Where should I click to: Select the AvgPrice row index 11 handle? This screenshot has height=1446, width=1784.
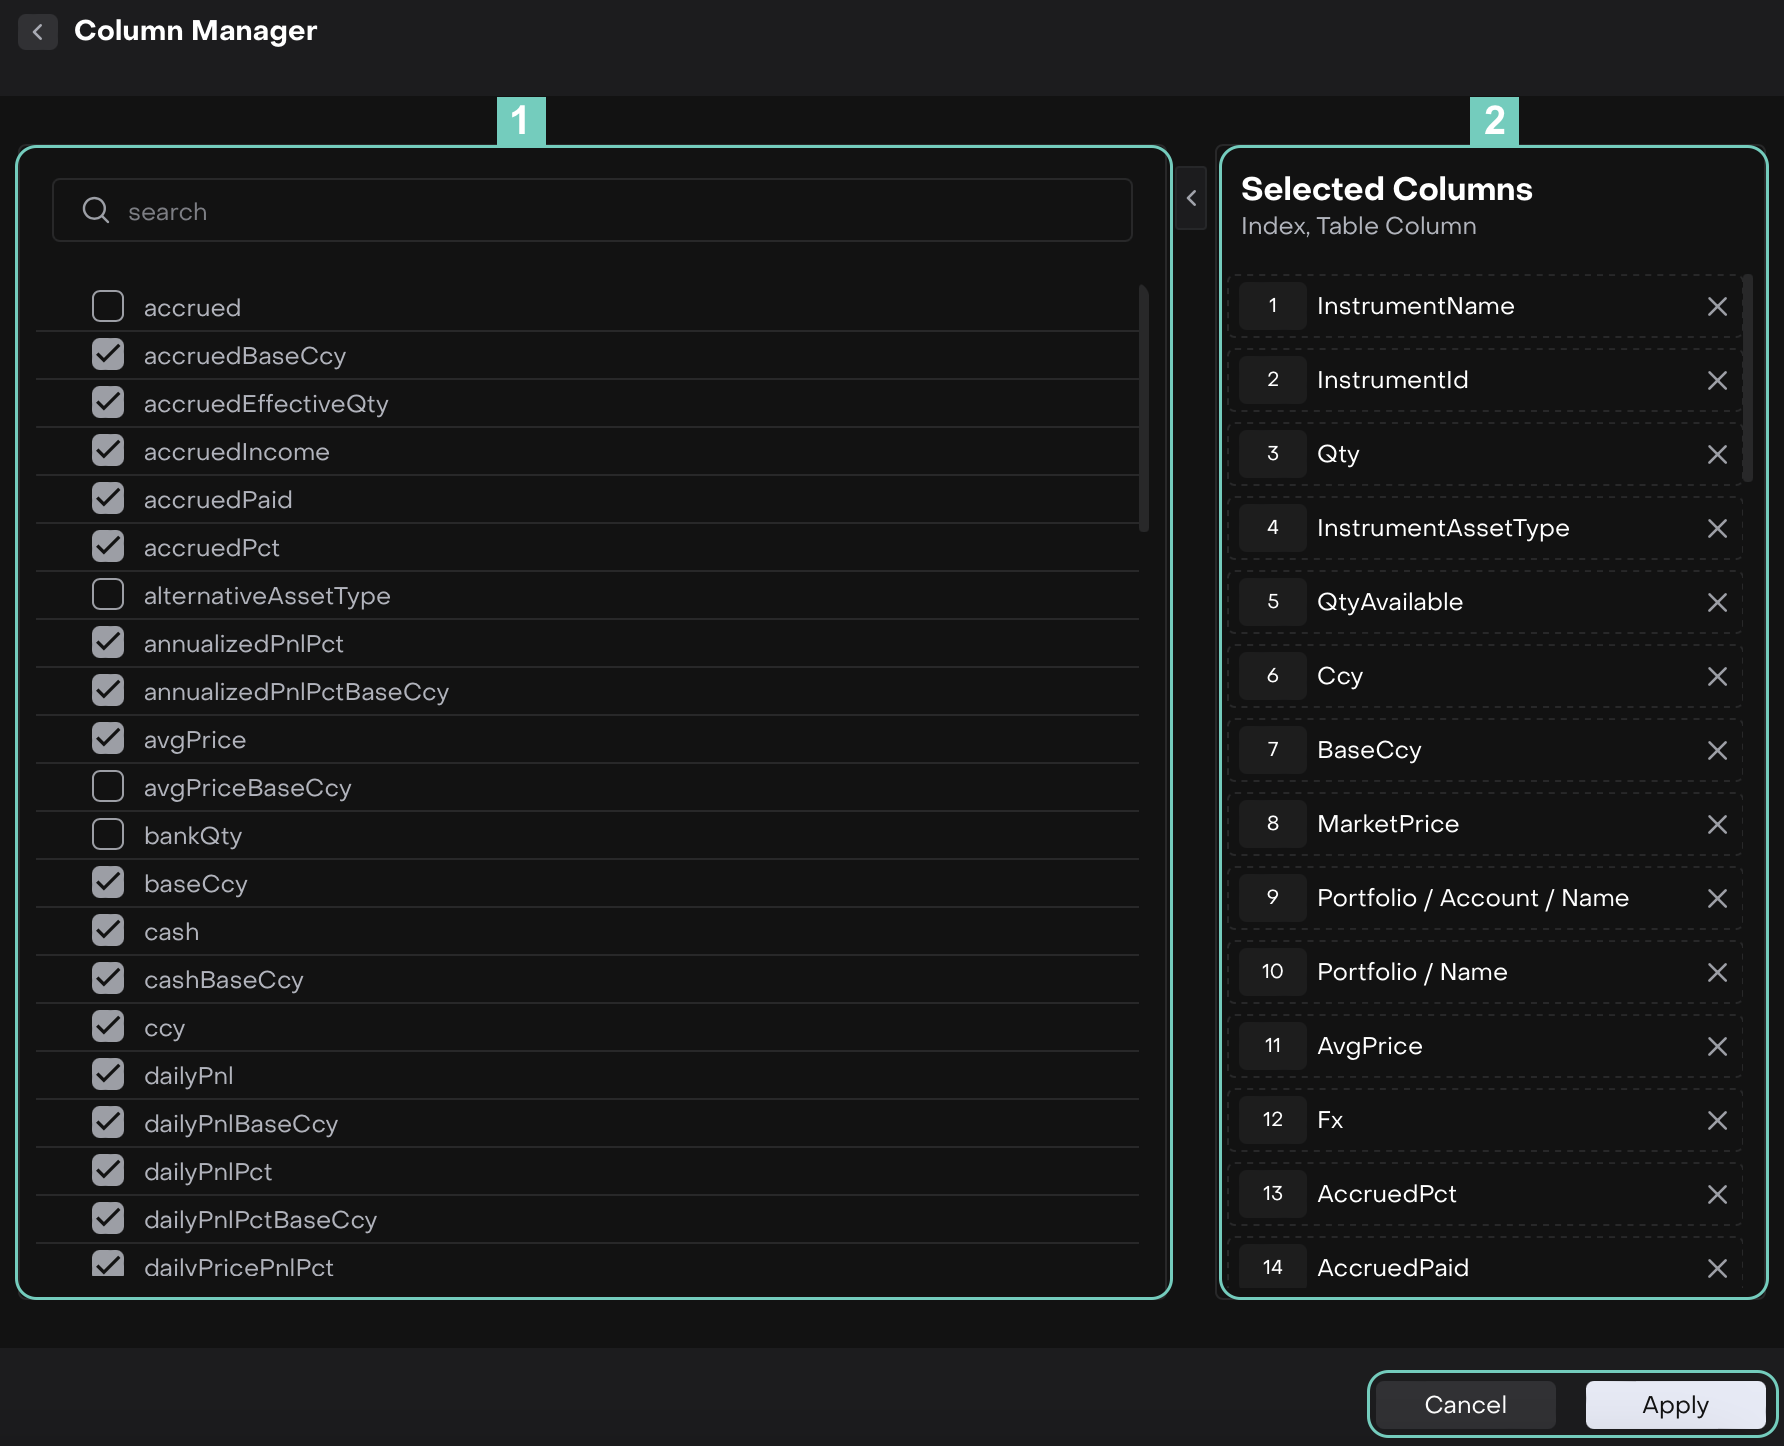tap(1272, 1046)
